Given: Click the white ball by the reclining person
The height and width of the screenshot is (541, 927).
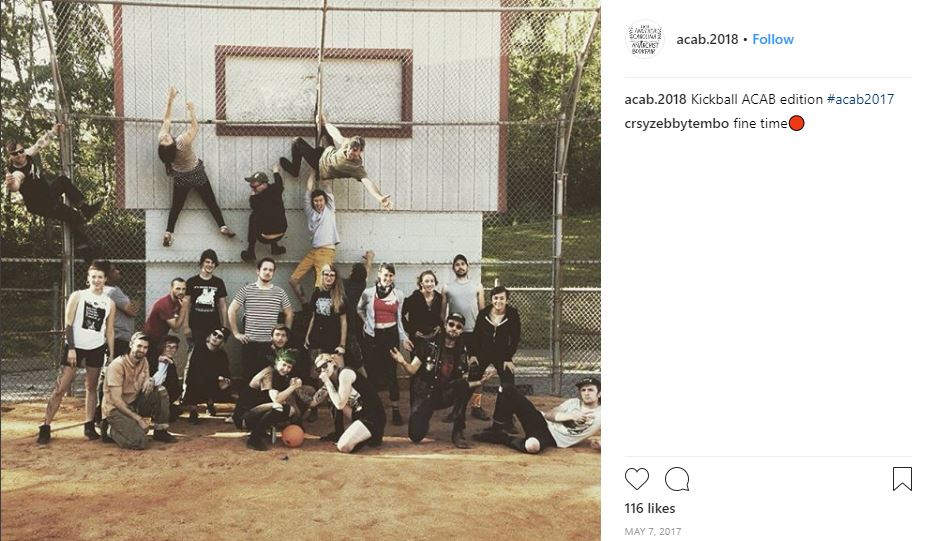Looking at the screenshot, I should click(x=533, y=445).
